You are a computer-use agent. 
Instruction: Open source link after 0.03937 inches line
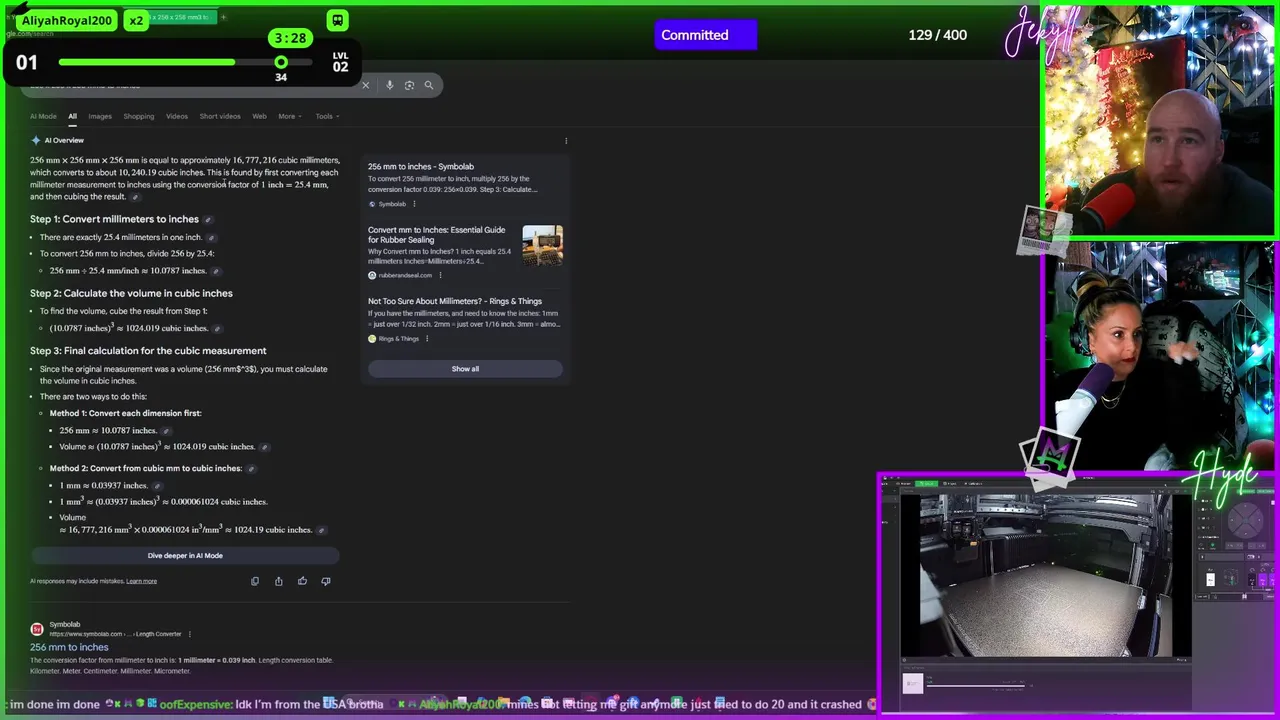tap(157, 485)
